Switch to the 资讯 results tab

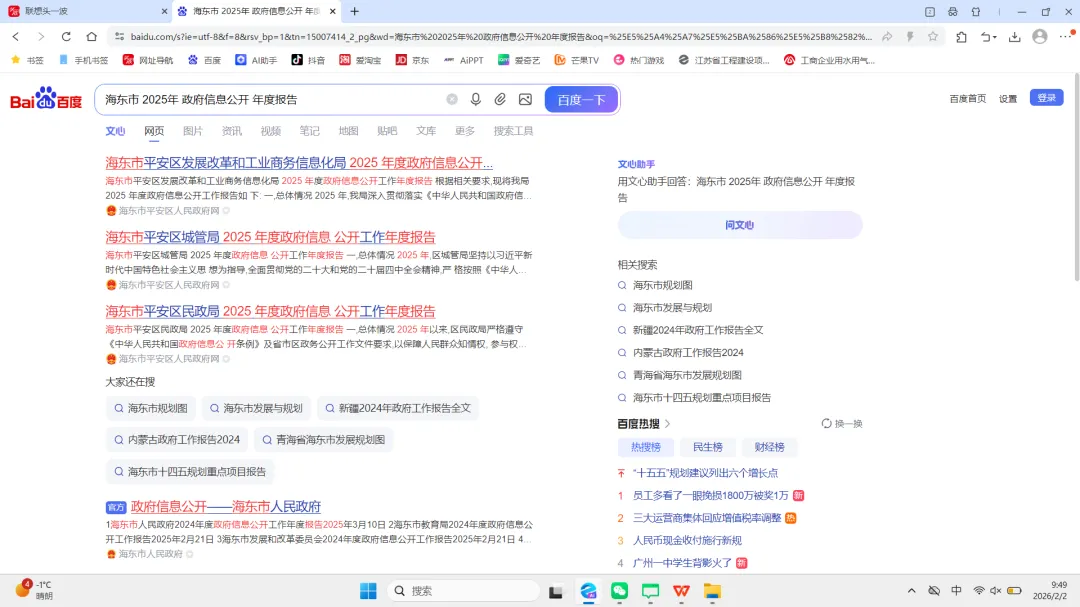[x=231, y=131]
